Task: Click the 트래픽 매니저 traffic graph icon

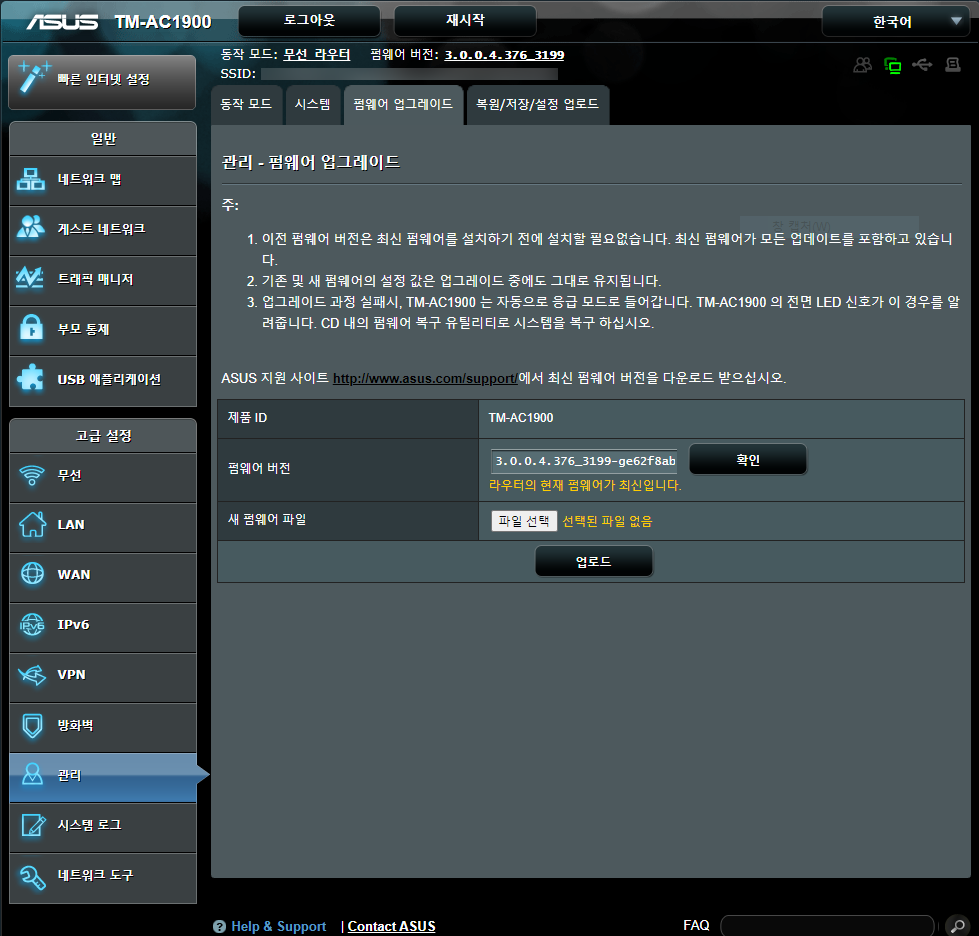Action: tap(30, 277)
